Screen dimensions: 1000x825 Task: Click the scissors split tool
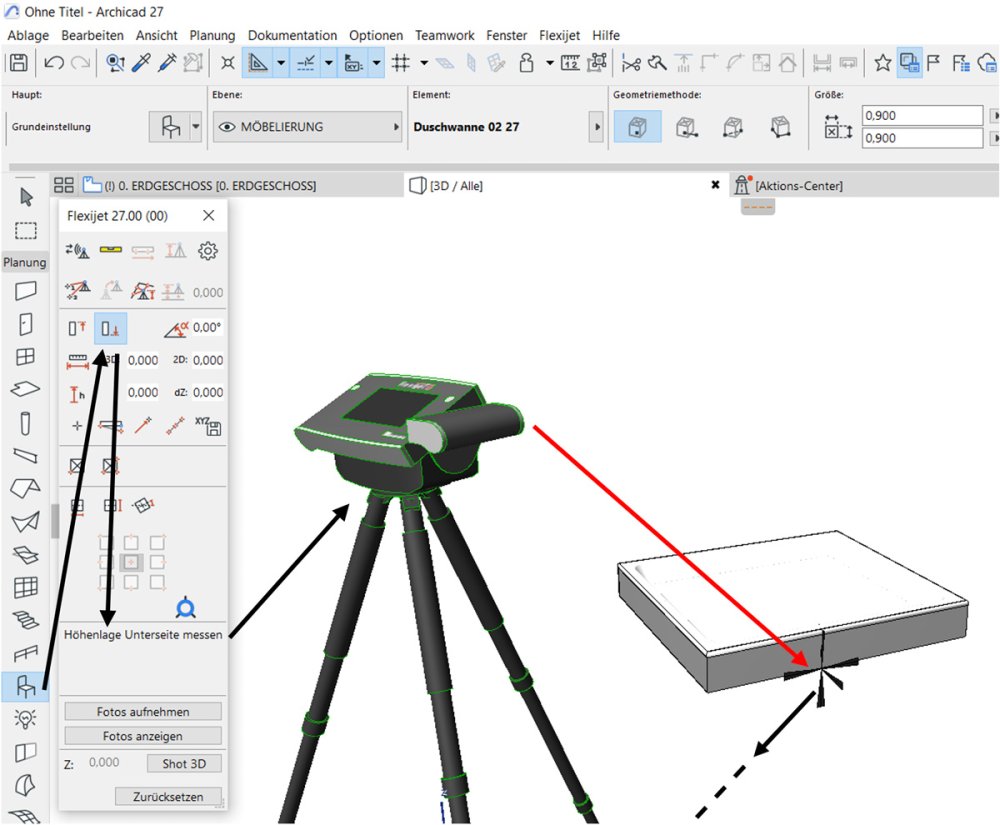click(631, 62)
